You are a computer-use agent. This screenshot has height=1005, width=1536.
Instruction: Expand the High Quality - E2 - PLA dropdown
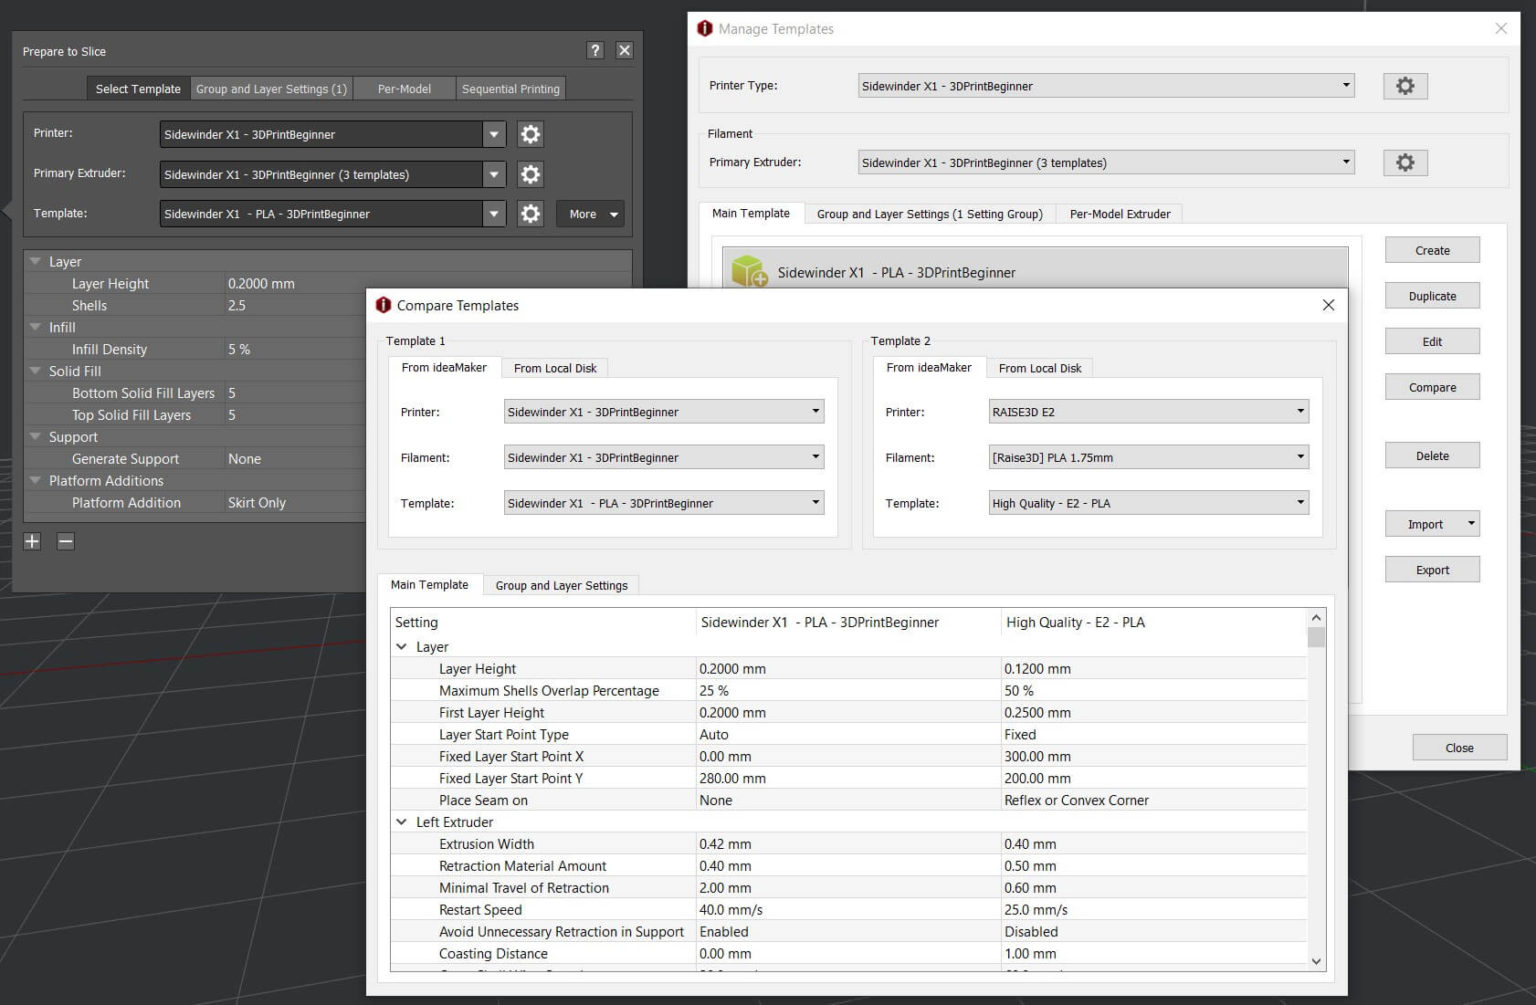tap(1148, 503)
